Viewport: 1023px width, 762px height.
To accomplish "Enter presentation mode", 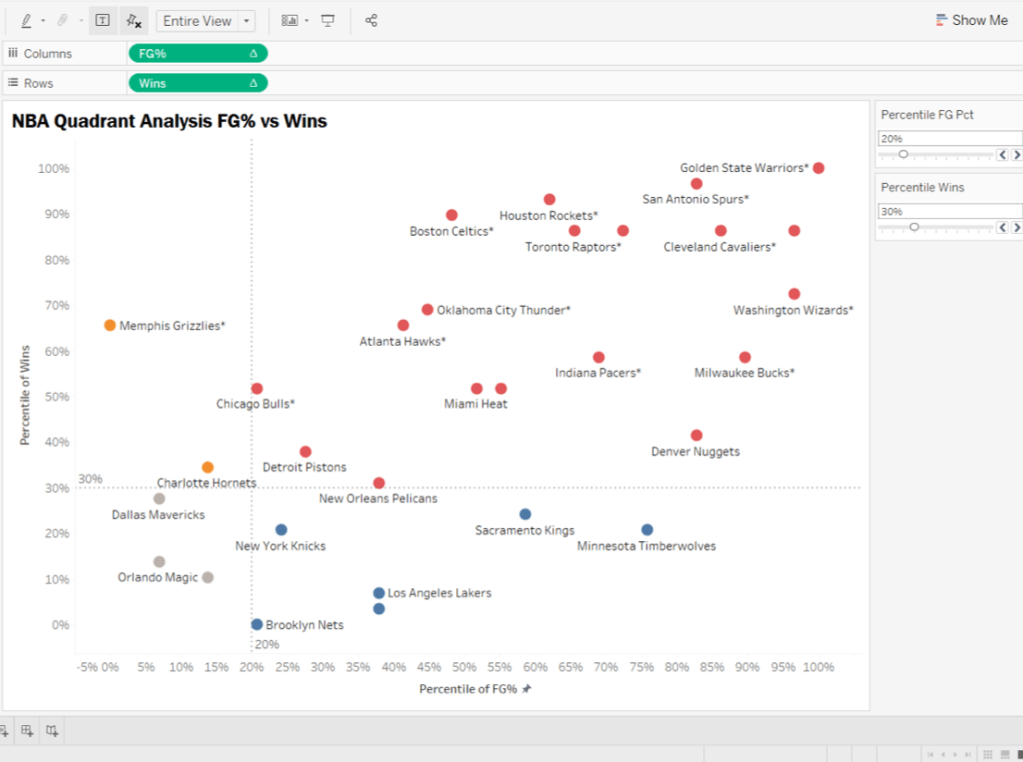I will coord(330,20).
